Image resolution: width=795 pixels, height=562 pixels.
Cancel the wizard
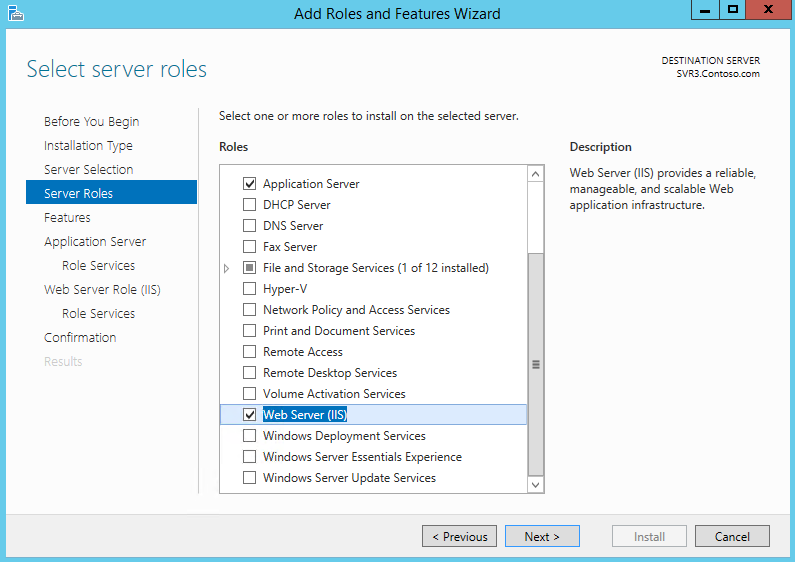click(732, 536)
